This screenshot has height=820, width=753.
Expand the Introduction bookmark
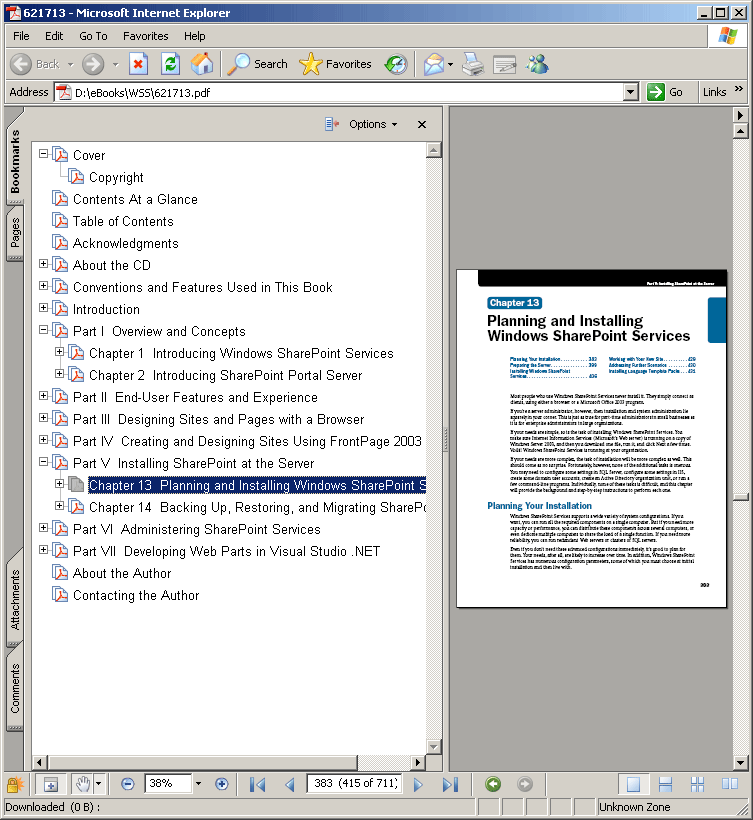pos(44,308)
